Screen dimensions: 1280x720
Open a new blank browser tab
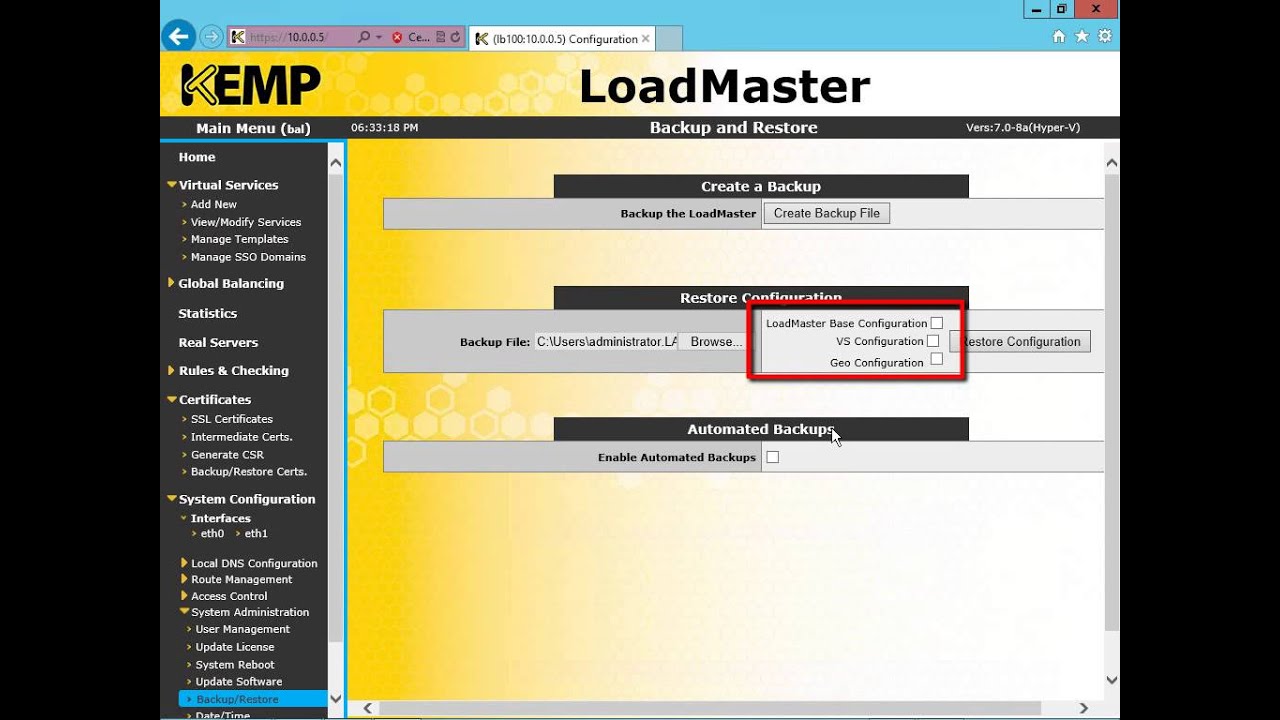coord(669,39)
